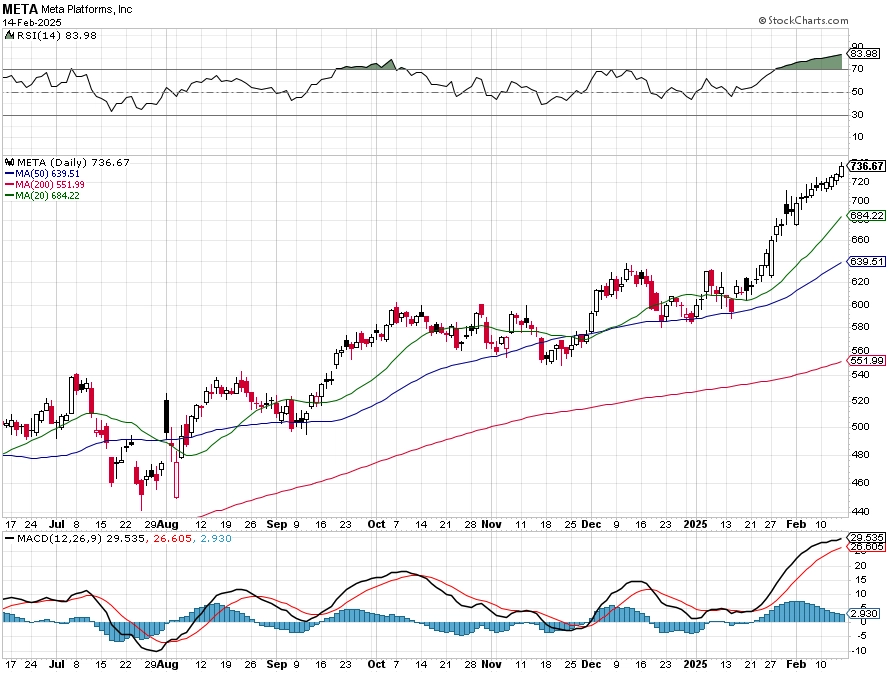
Task: Click the MA(20) green legend line
Action: click(x=9, y=195)
